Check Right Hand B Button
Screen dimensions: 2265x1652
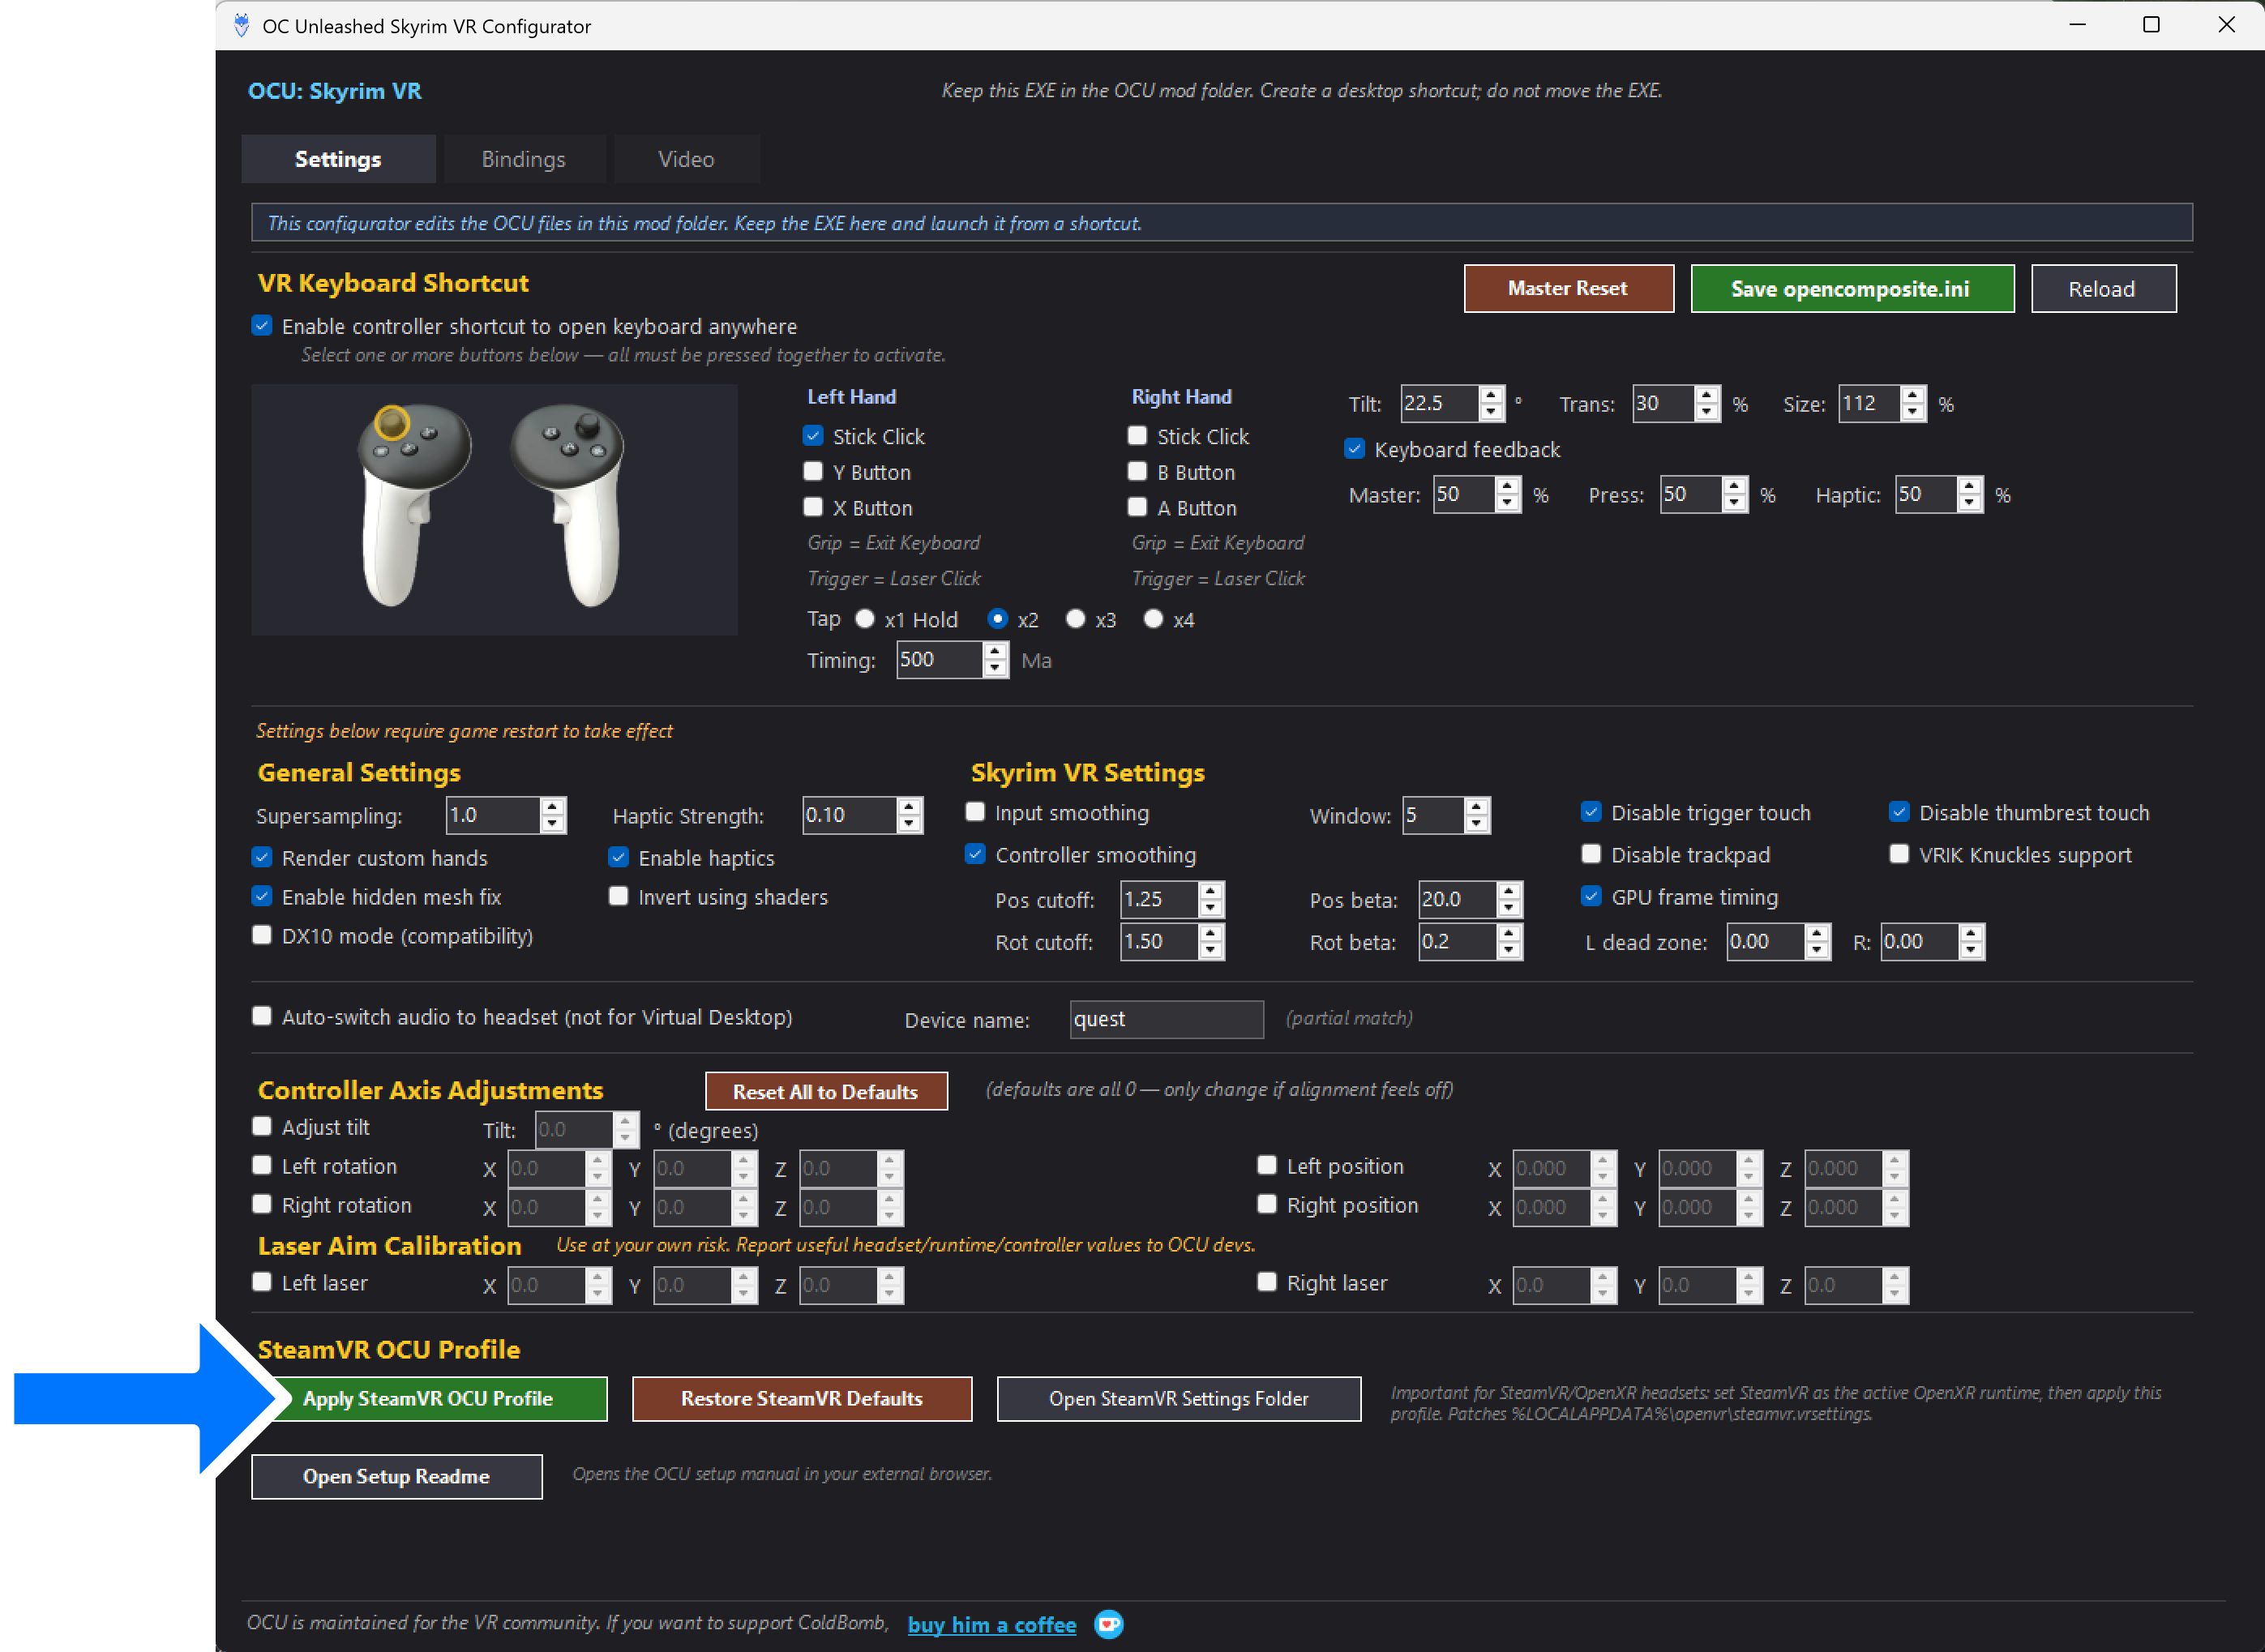coord(1137,471)
